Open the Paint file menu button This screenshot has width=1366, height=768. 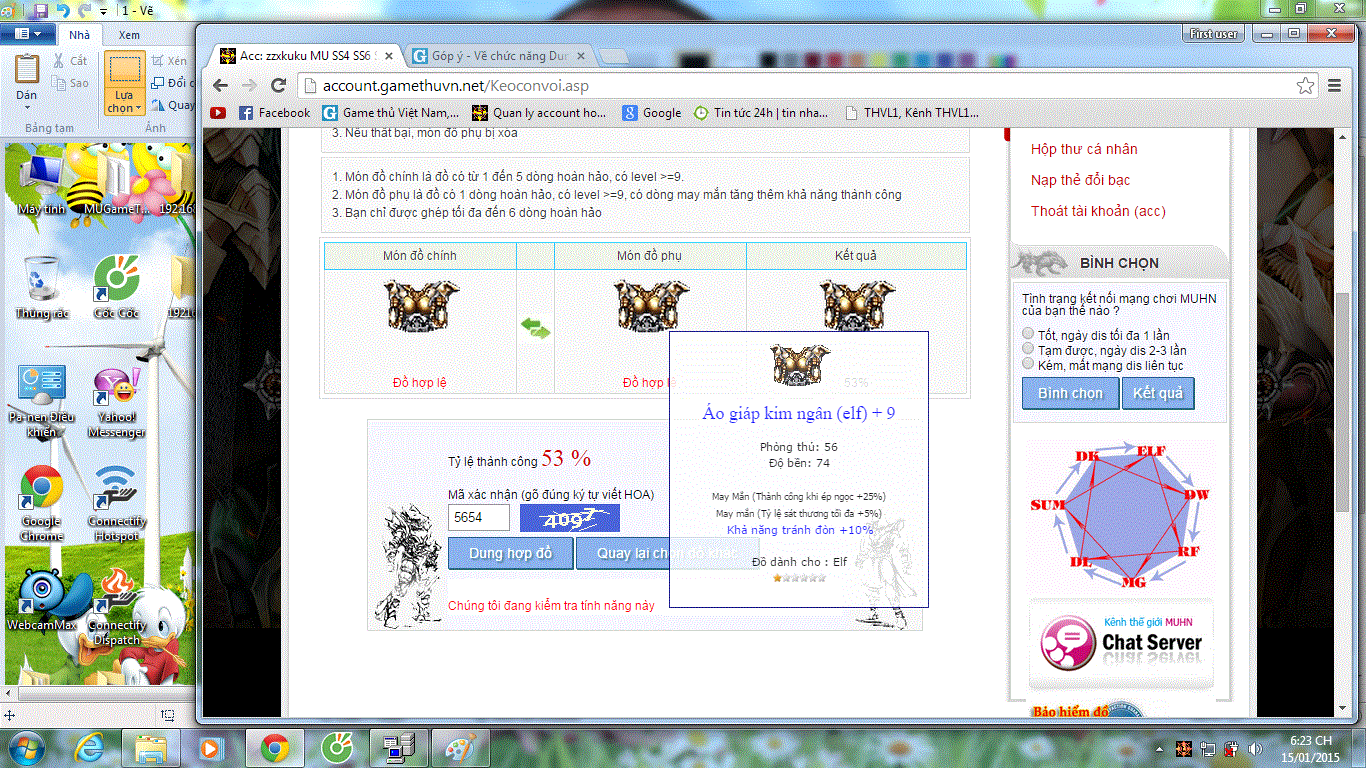(x=28, y=34)
